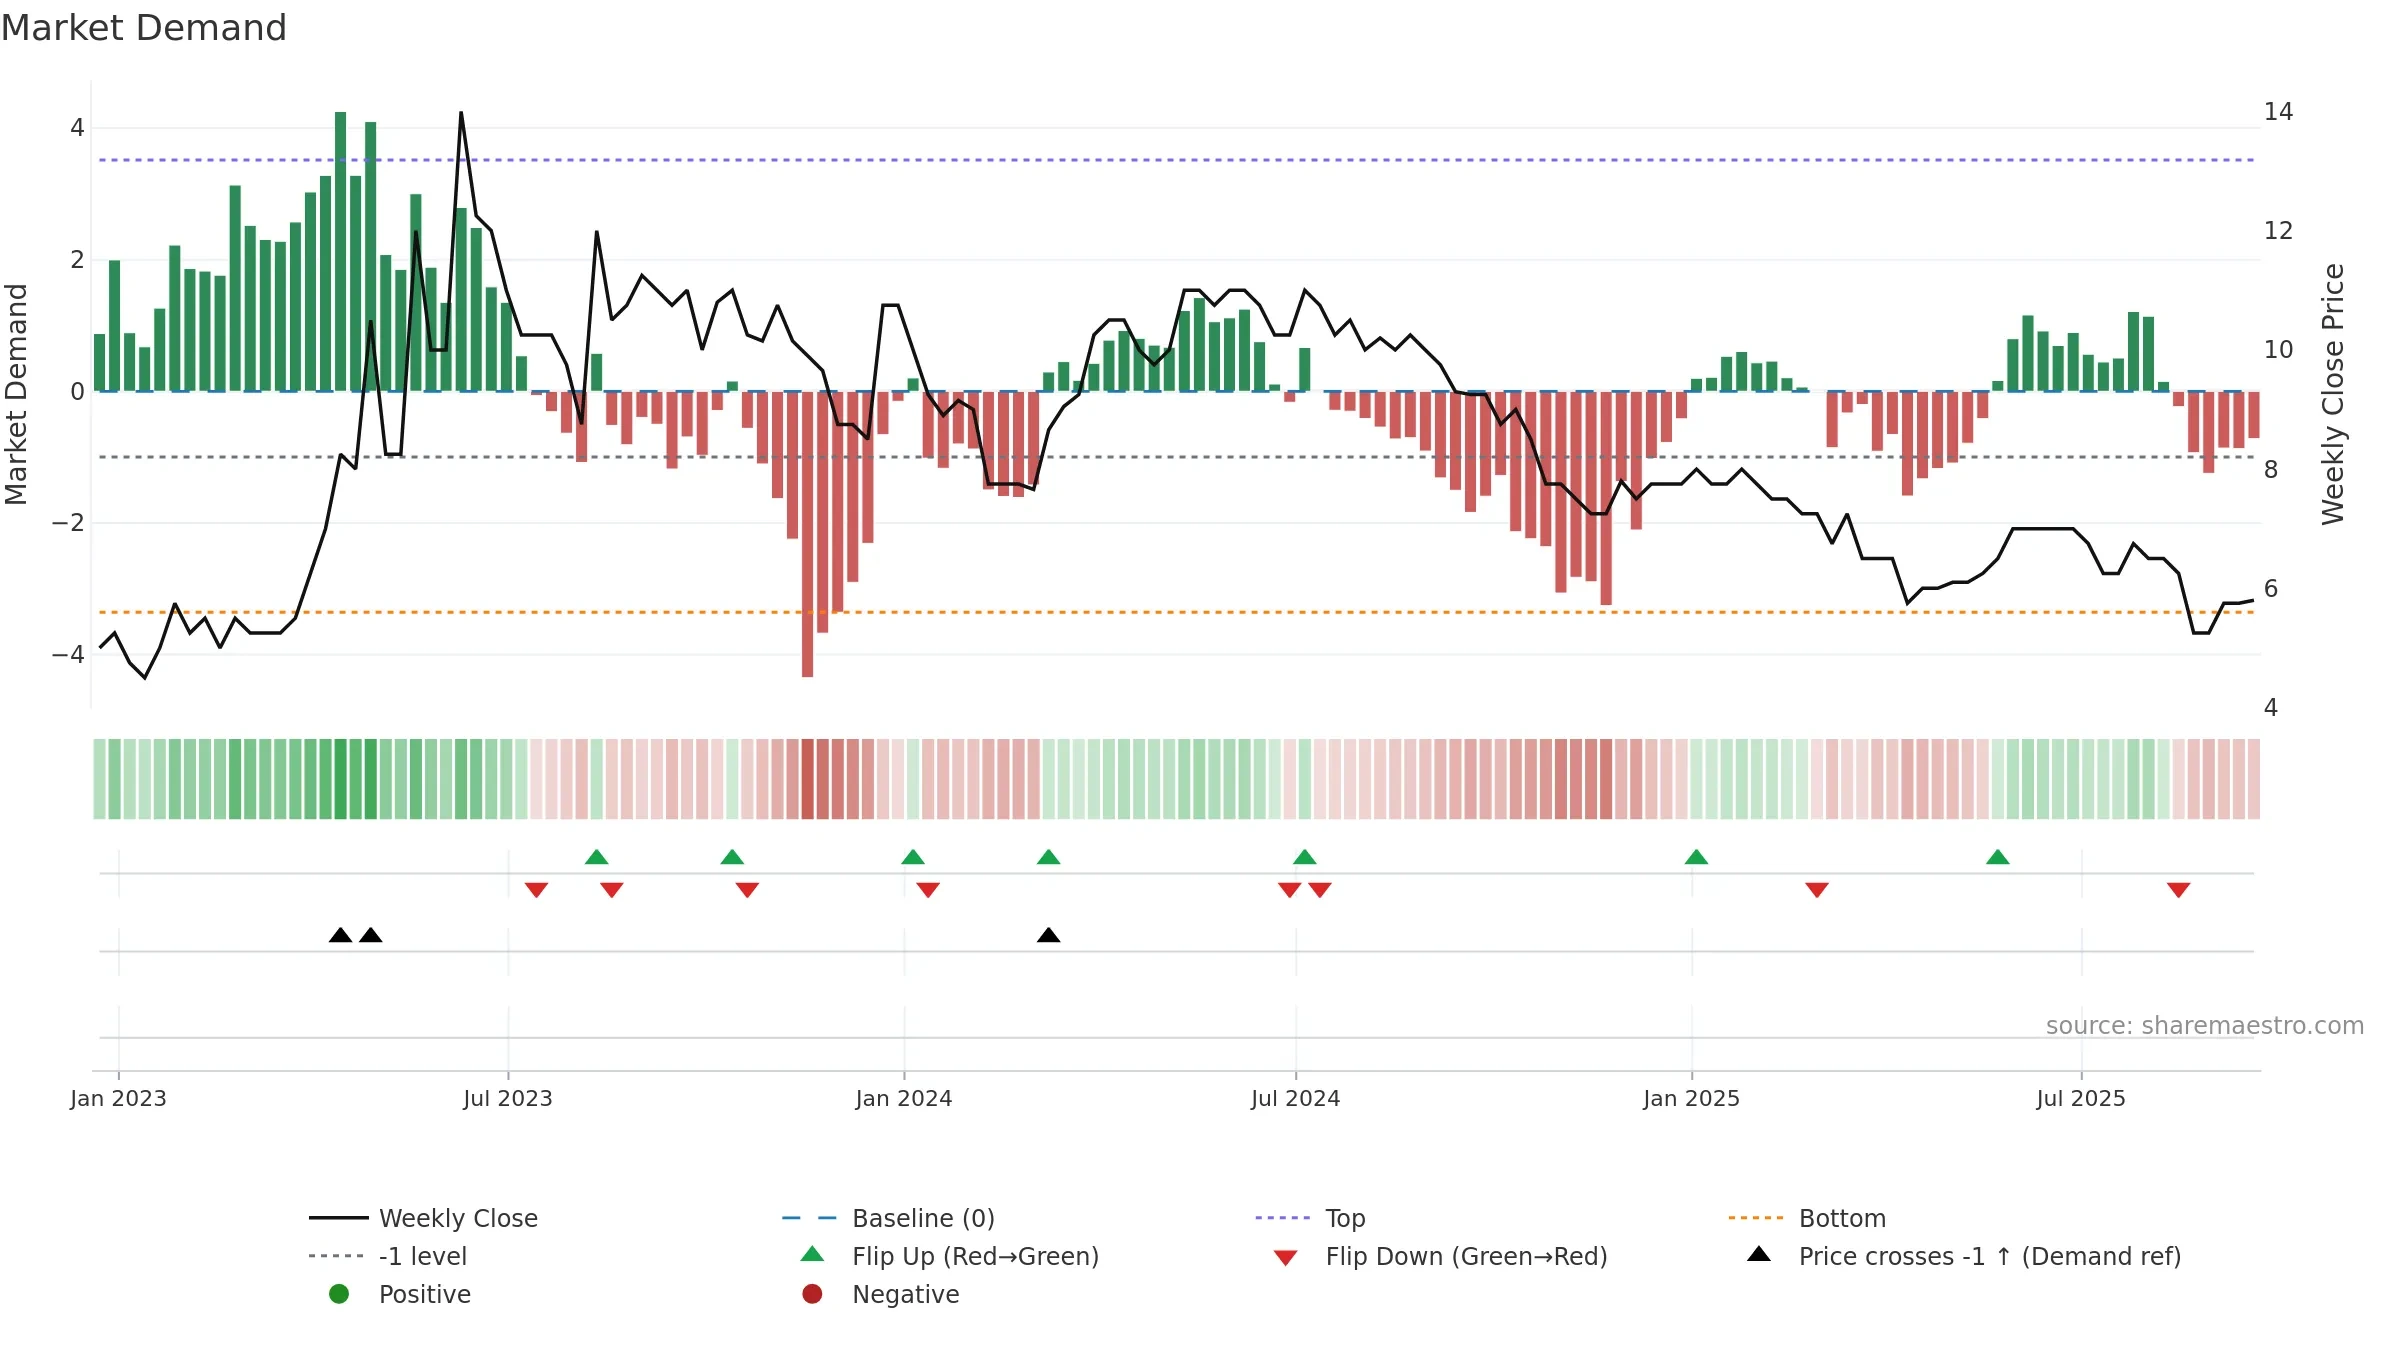Click the red flip-down marker between Jan and Jul 2025
Image resolution: width=2400 pixels, height=1350 pixels.
tap(1817, 890)
